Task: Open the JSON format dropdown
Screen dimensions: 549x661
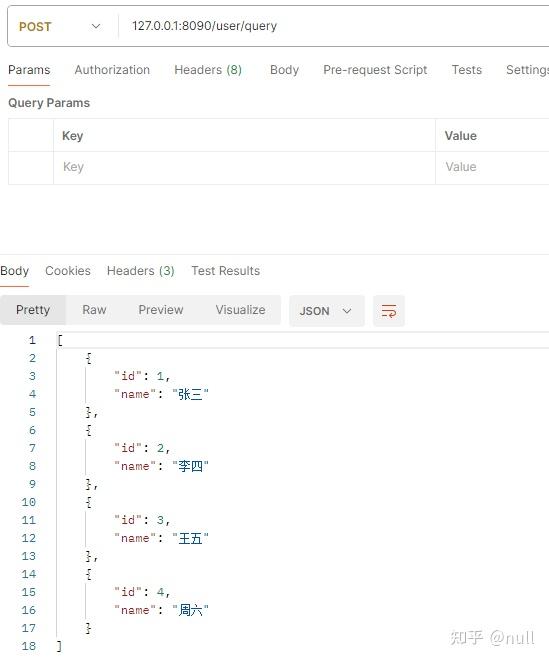Action: [326, 311]
